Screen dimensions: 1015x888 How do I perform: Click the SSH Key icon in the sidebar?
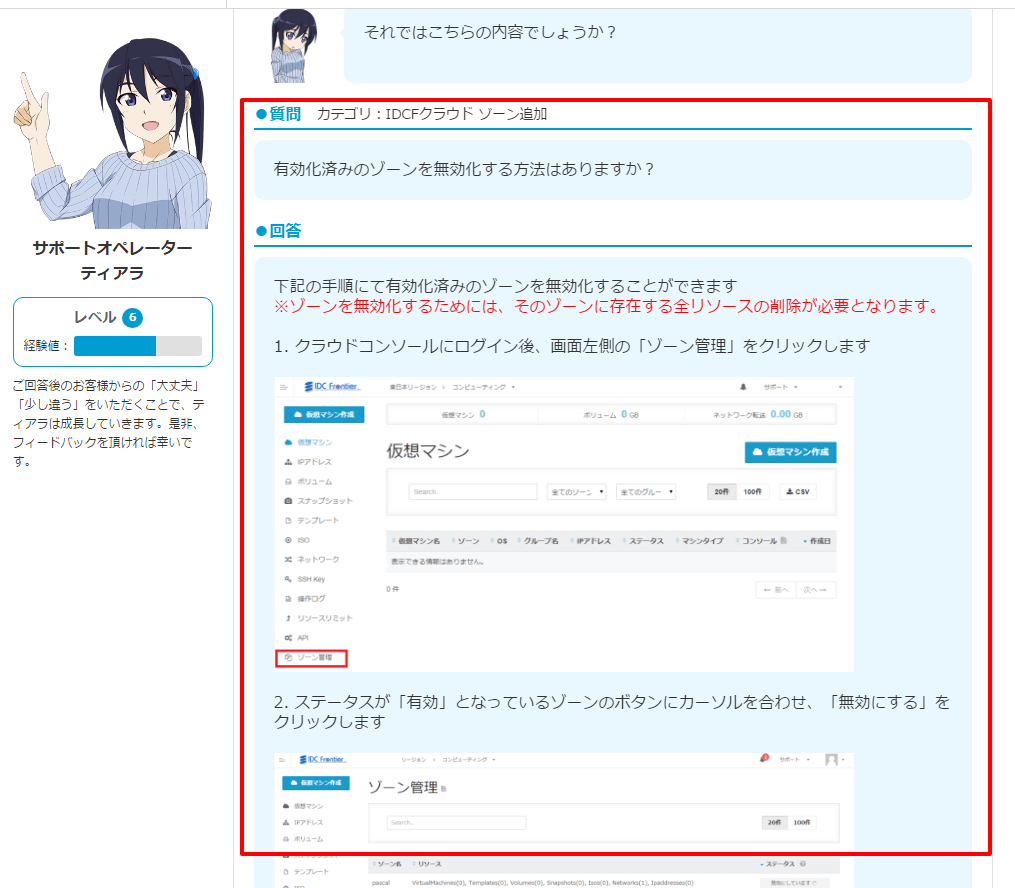coord(288,579)
